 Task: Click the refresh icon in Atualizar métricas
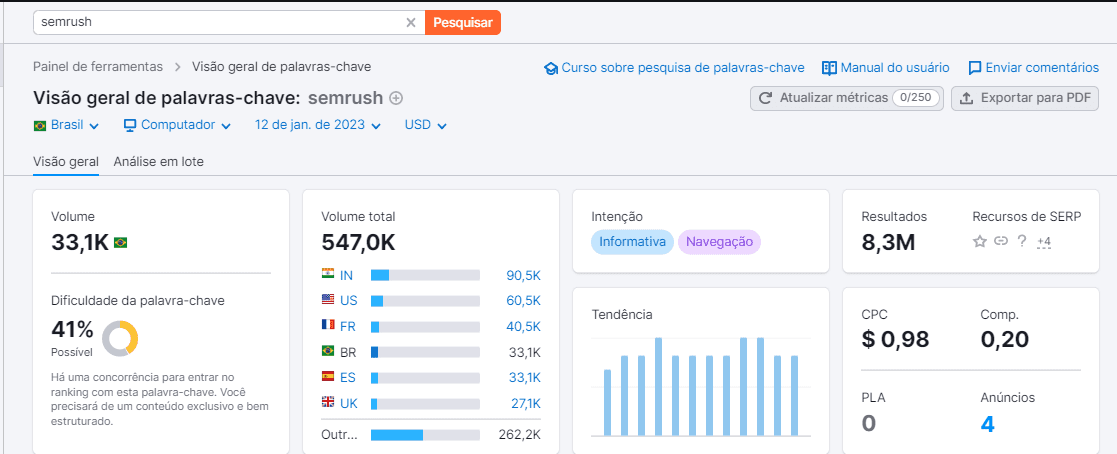point(766,98)
